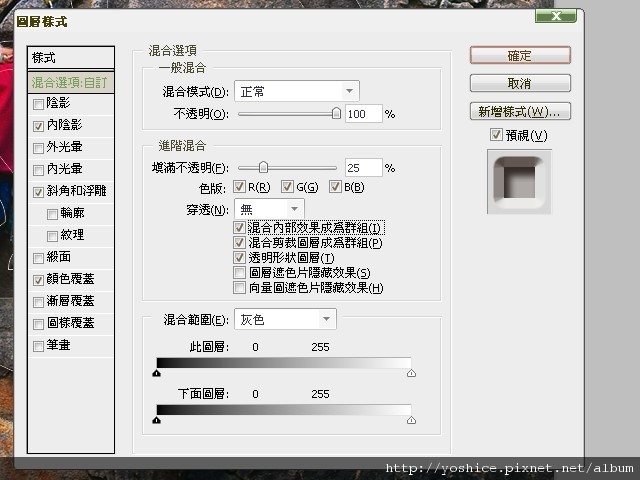640x480 pixels.
Task: Click the 下面圖層 gradient bar
Action: pyautogui.click(x=284, y=410)
